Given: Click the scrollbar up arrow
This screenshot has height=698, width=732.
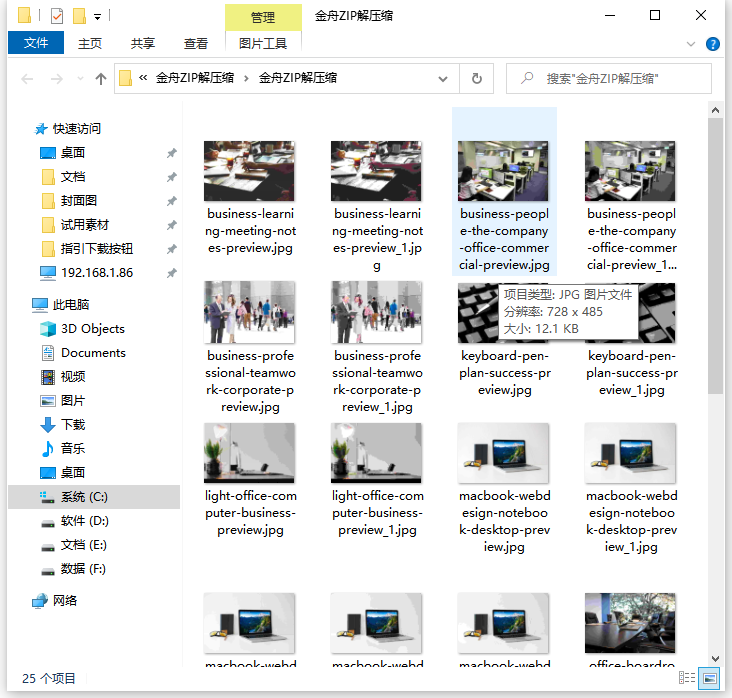Looking at the screenshot, I should [x=715, y=111].
